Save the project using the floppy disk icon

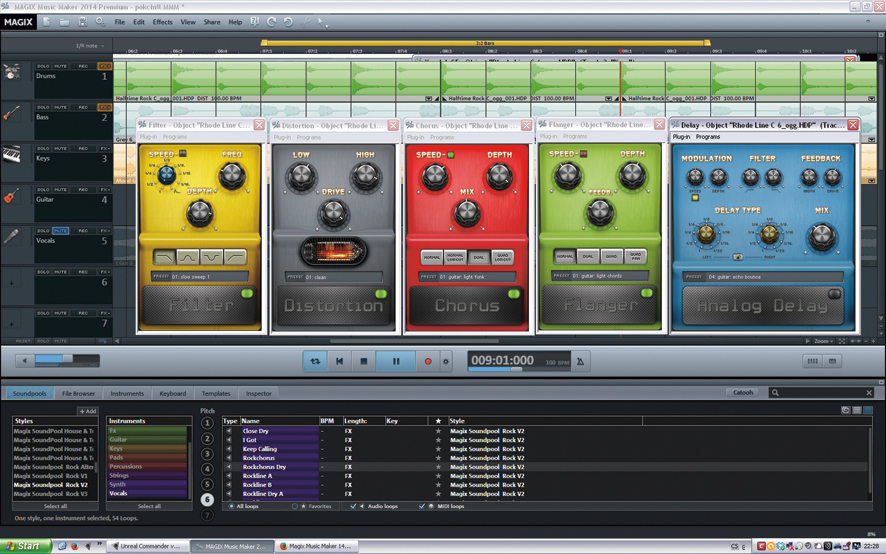click(x=82, y=22)
